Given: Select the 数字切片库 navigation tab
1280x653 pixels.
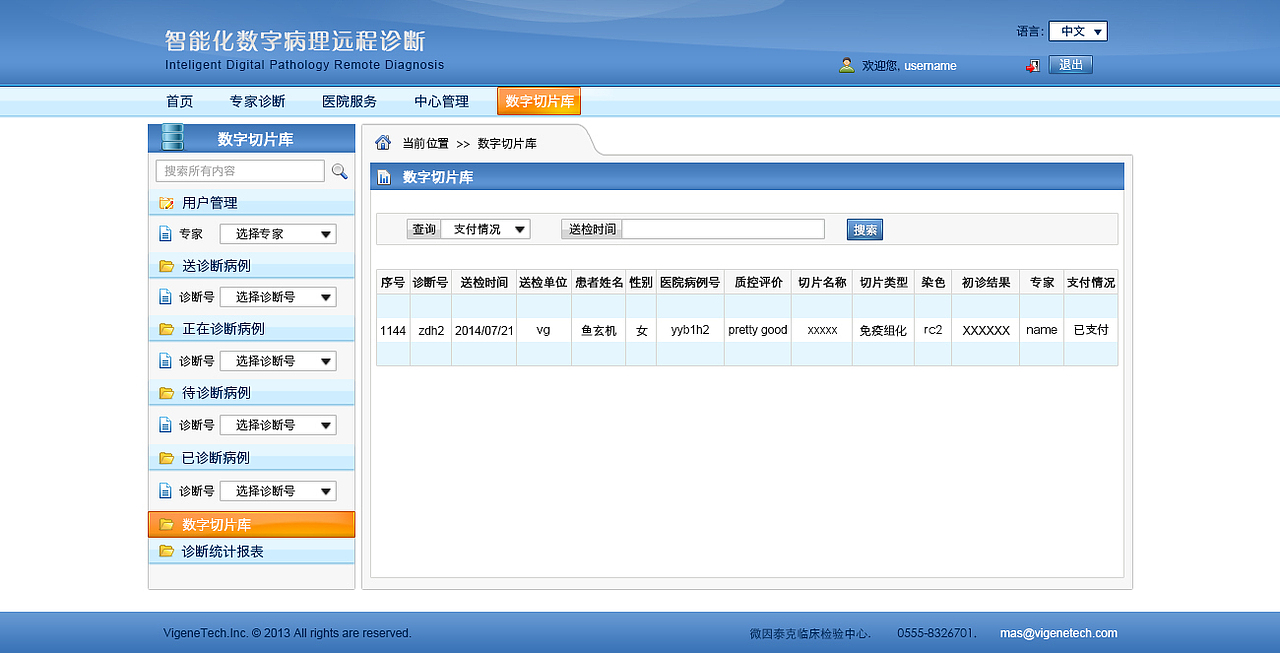Looking at the screenshot, I should pyautogui.click(x=539, y=101).
